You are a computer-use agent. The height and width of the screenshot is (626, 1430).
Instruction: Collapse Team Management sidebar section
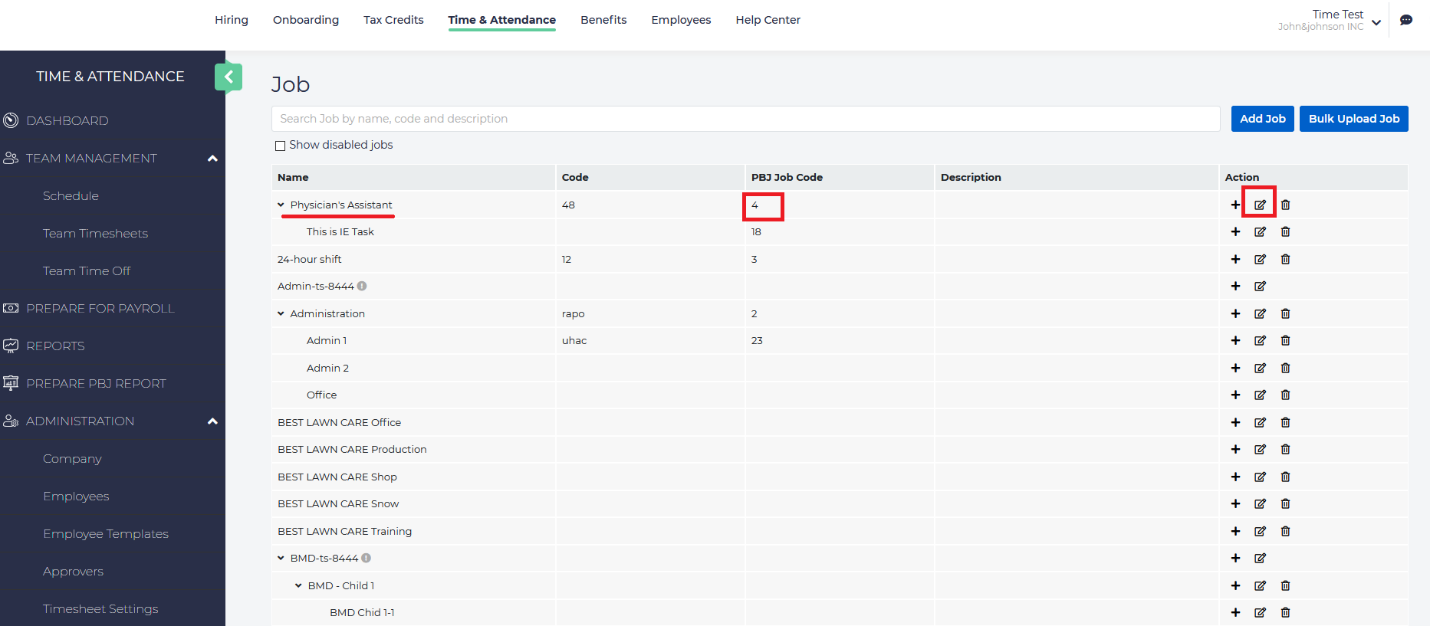tap(212, 158)
